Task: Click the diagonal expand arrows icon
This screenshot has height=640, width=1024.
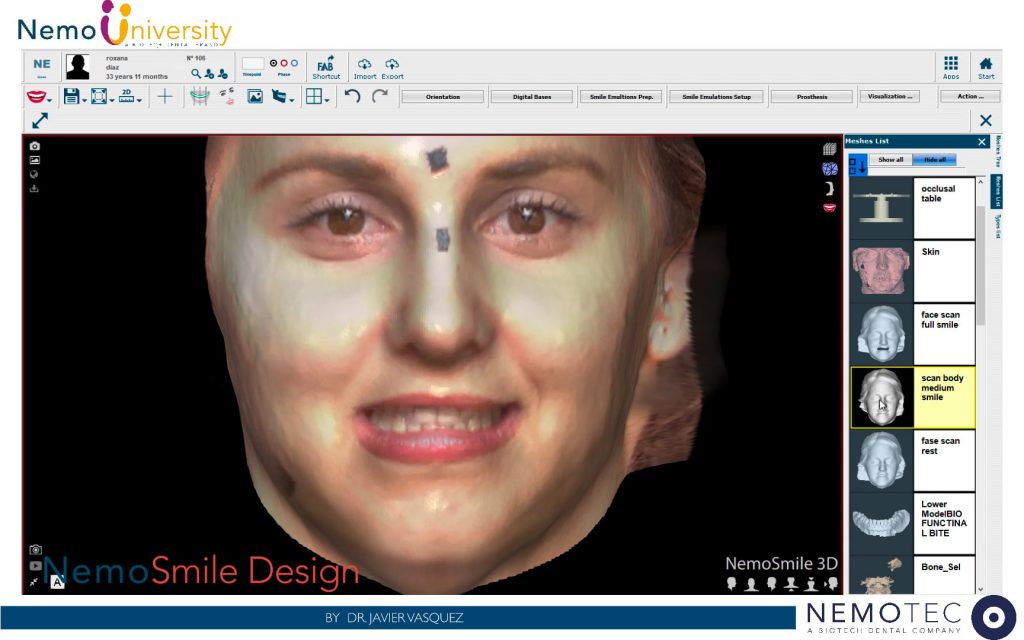Action: 40,121
